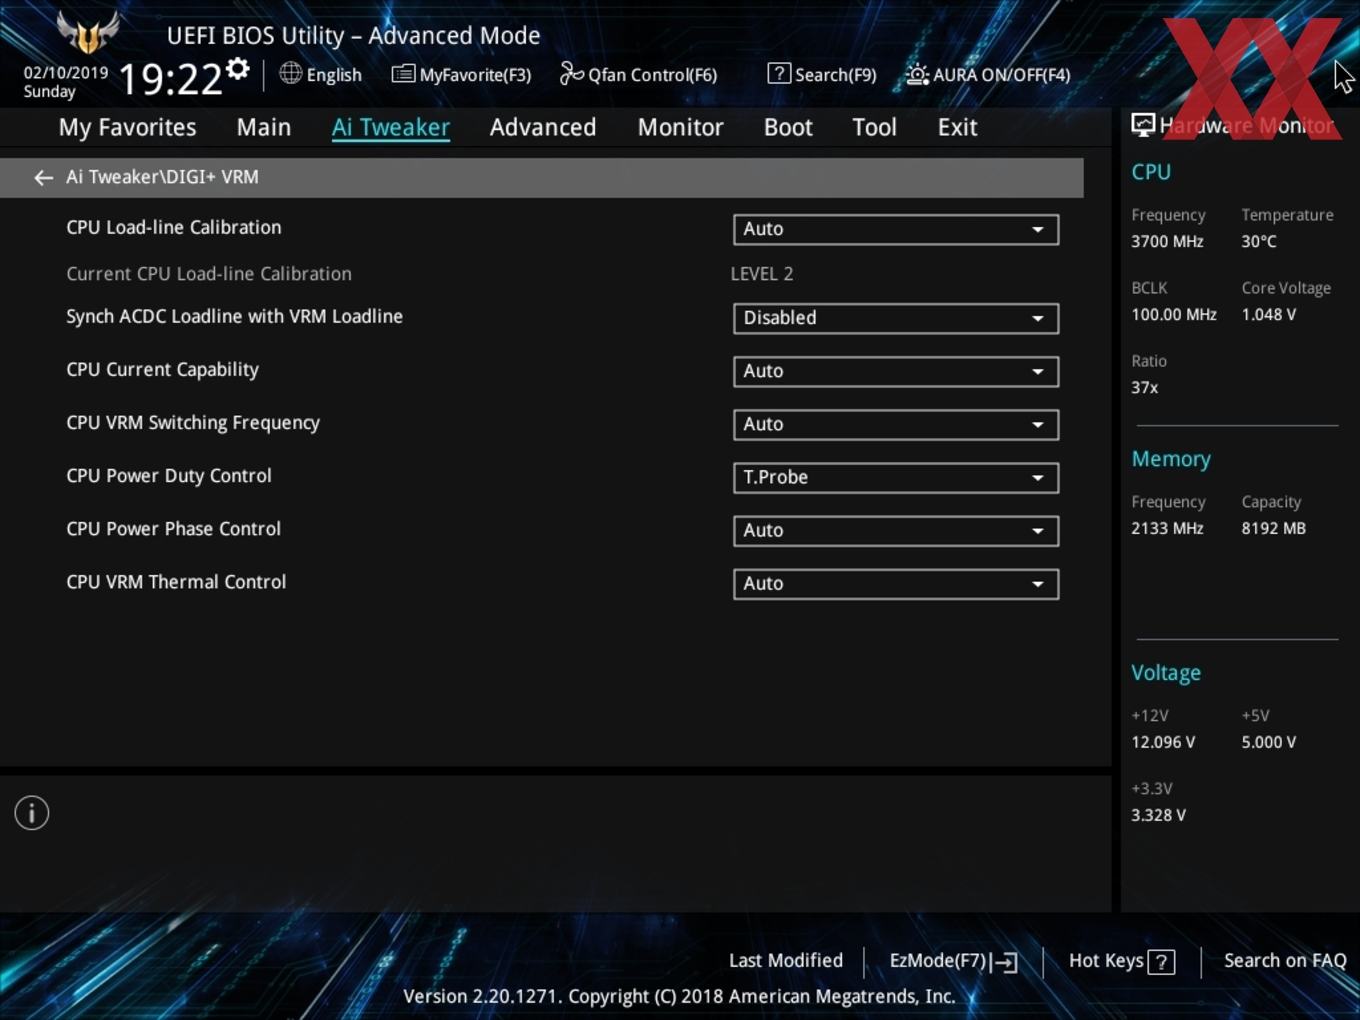Expand CPU Power Duty Control dropdown
Viewport: 1360px width, 1020px height.
click(x=896, y=477)
